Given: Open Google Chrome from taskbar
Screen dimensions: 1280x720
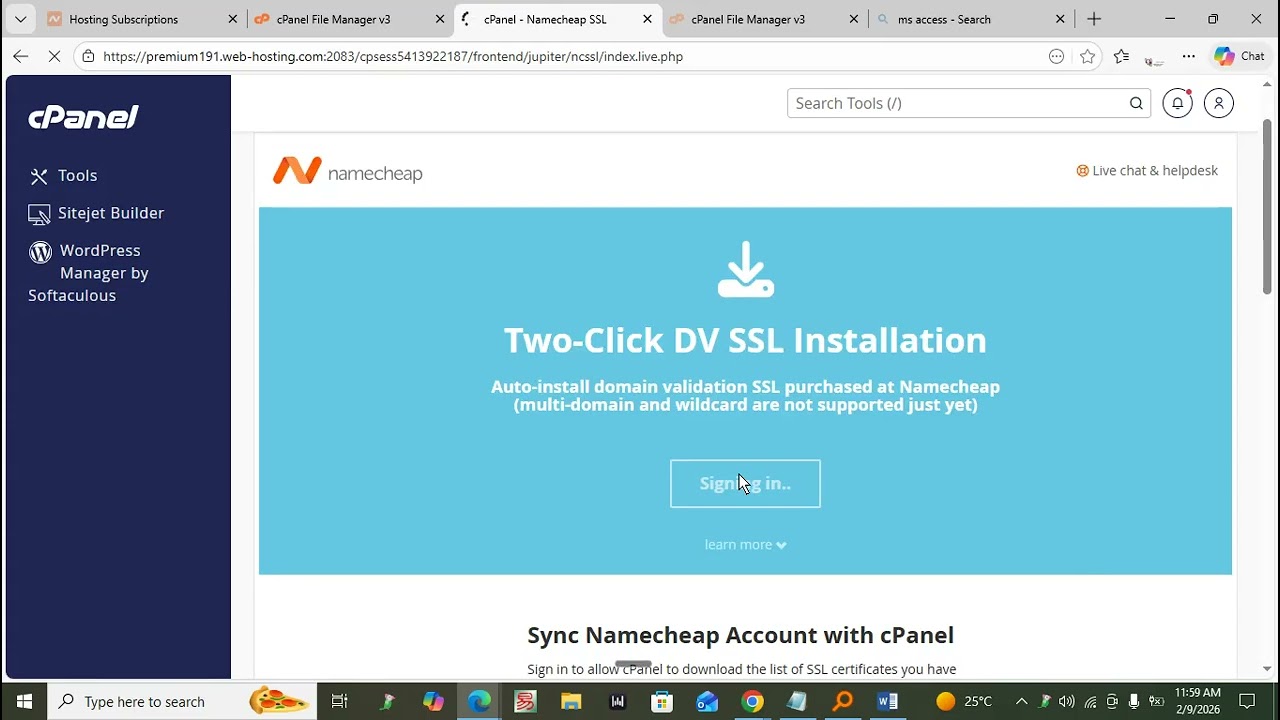Looking at the screenshot, I should click(x=753, y=701).
